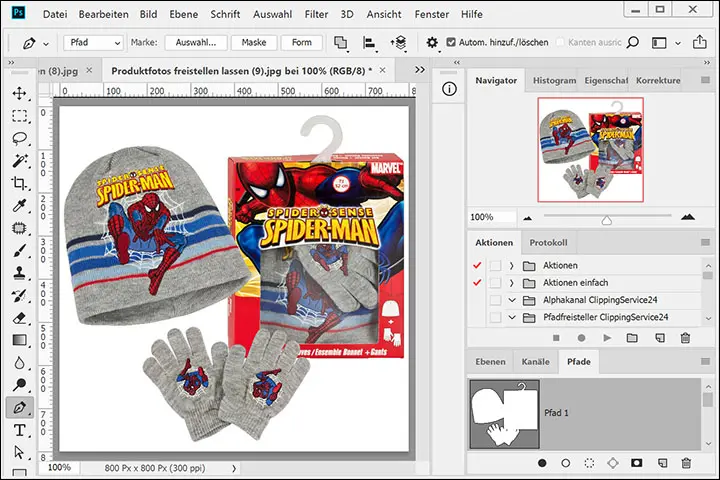Delete current path with trash icon

pos(686,463)
